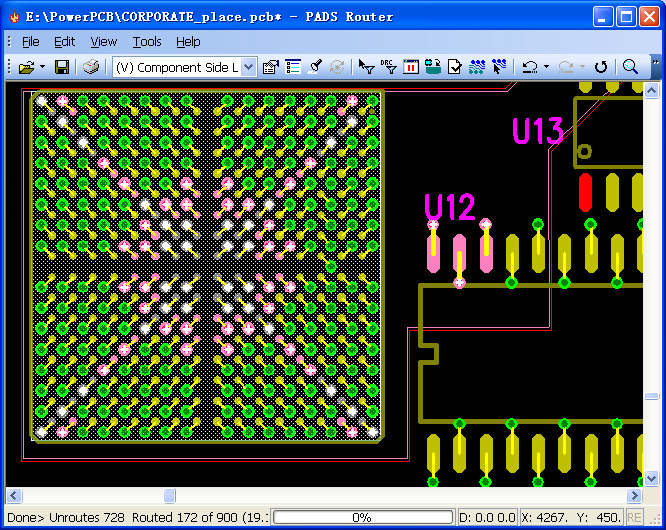Click the vertical scrollbar down arrow

(x=651, y=480)
